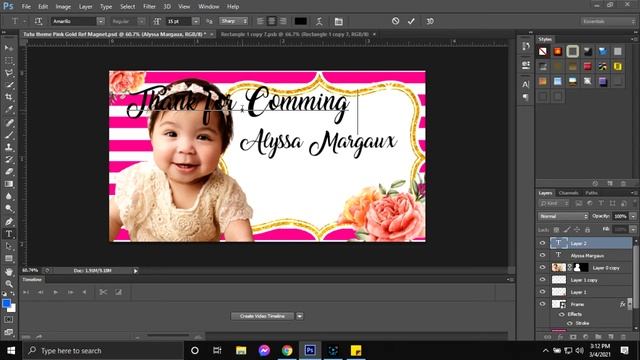Click the Windows search box
The image size is (640, 360).
(x=103, y=351)
